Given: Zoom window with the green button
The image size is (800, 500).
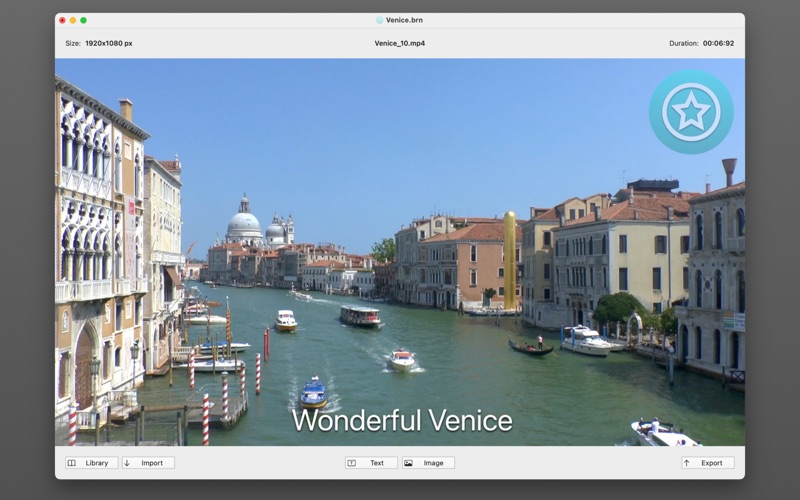Looking at the screenshot, I should coord(83,20).
